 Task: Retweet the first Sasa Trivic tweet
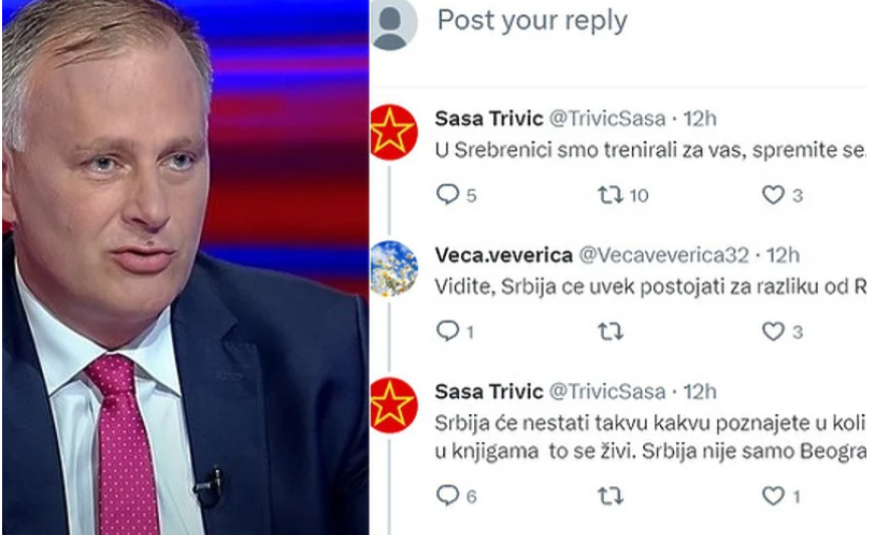(610, 195)
